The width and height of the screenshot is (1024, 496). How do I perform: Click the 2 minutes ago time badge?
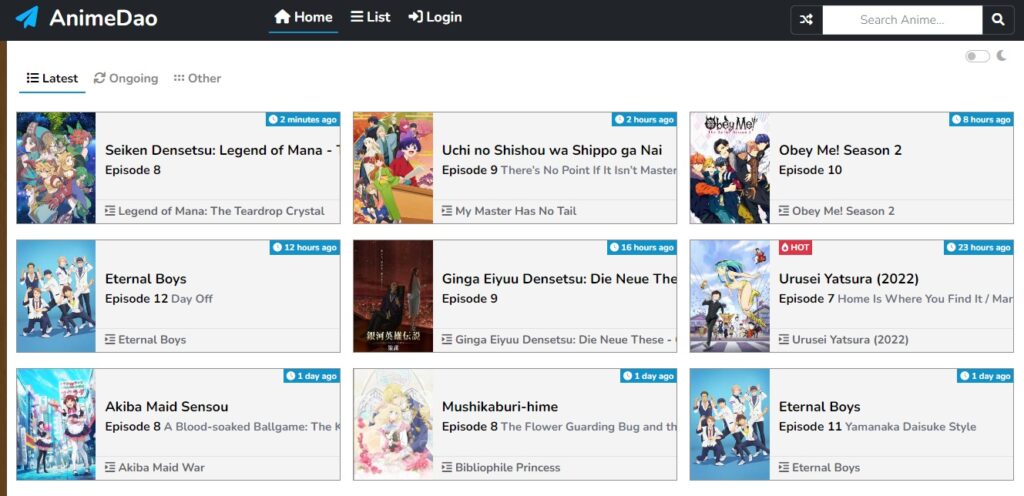pyautogui.click(x=303, y=119)
